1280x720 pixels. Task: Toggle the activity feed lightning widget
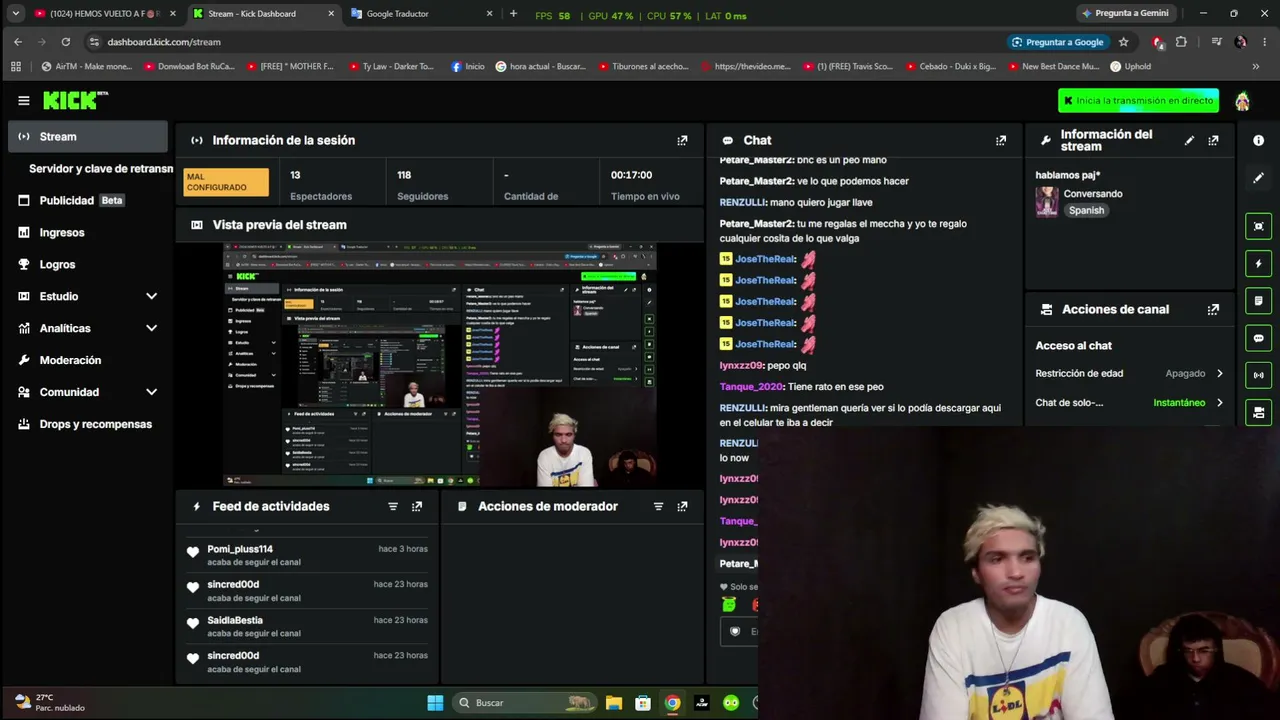click(1258, 263)
